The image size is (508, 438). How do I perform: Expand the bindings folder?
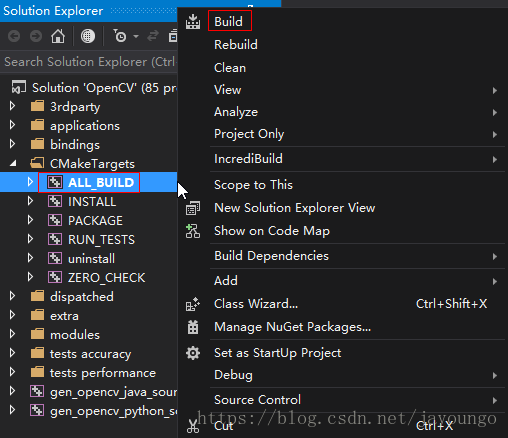click(13, 144)
